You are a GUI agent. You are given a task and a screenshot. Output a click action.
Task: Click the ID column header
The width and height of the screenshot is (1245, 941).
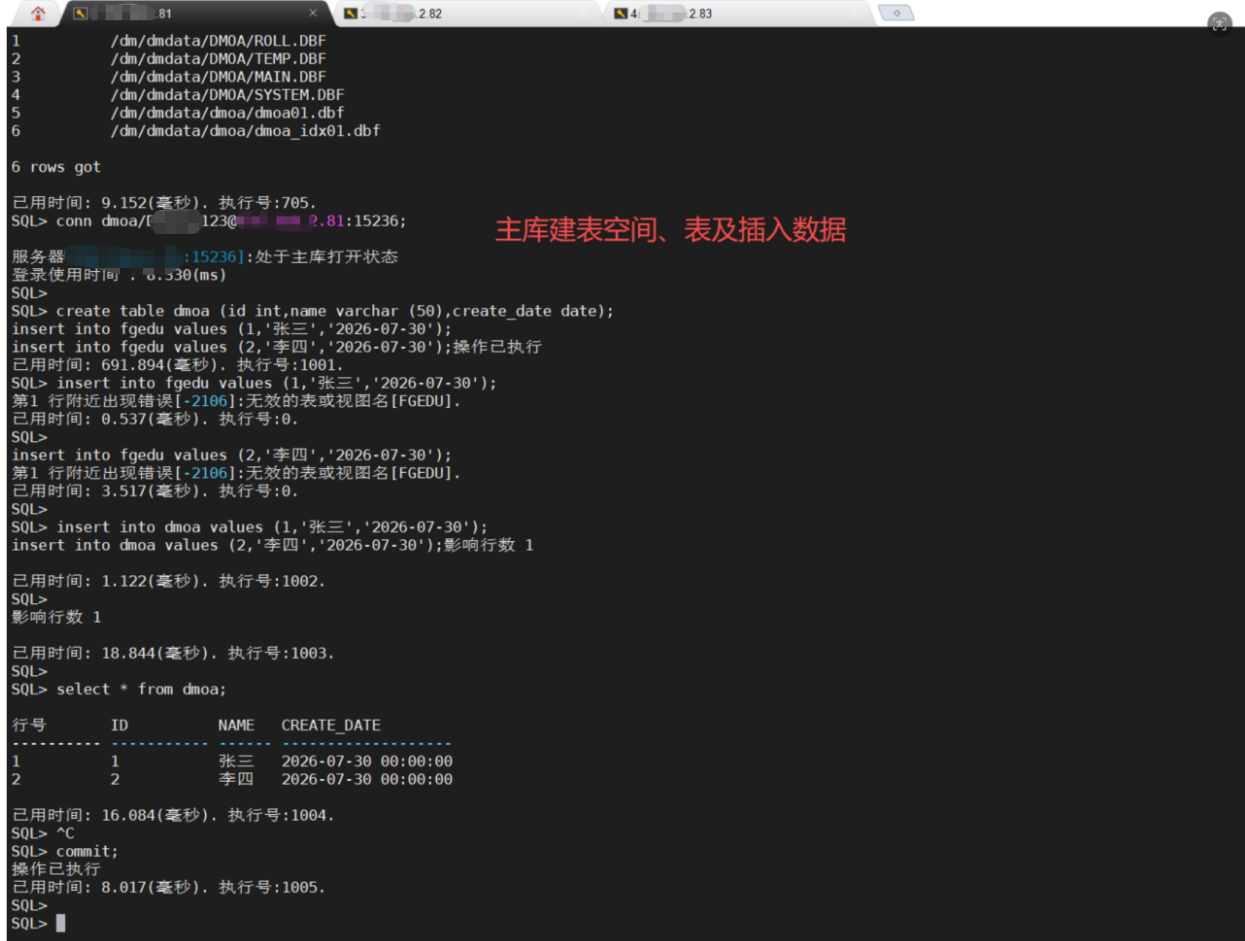click(x=120, y=725)
